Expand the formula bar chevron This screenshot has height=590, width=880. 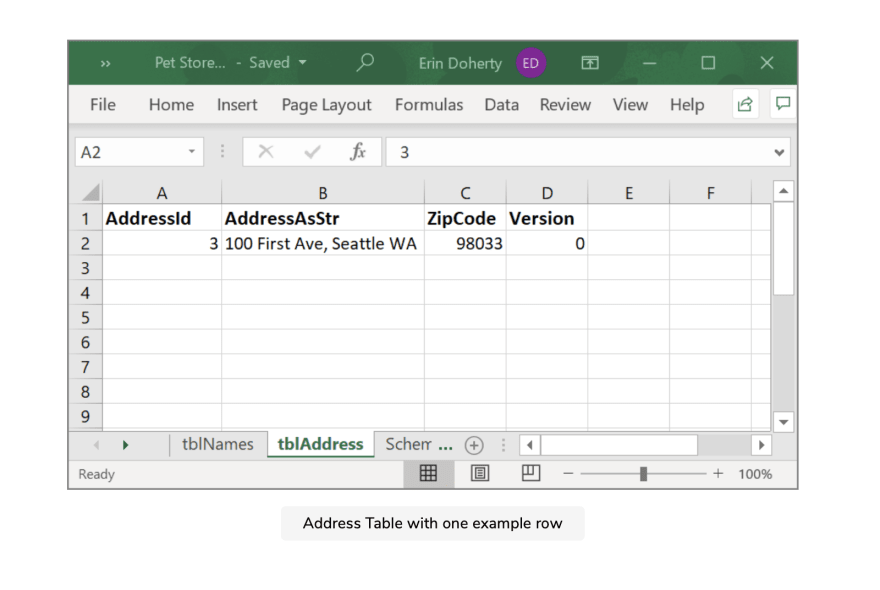click(x=779, y=152)
